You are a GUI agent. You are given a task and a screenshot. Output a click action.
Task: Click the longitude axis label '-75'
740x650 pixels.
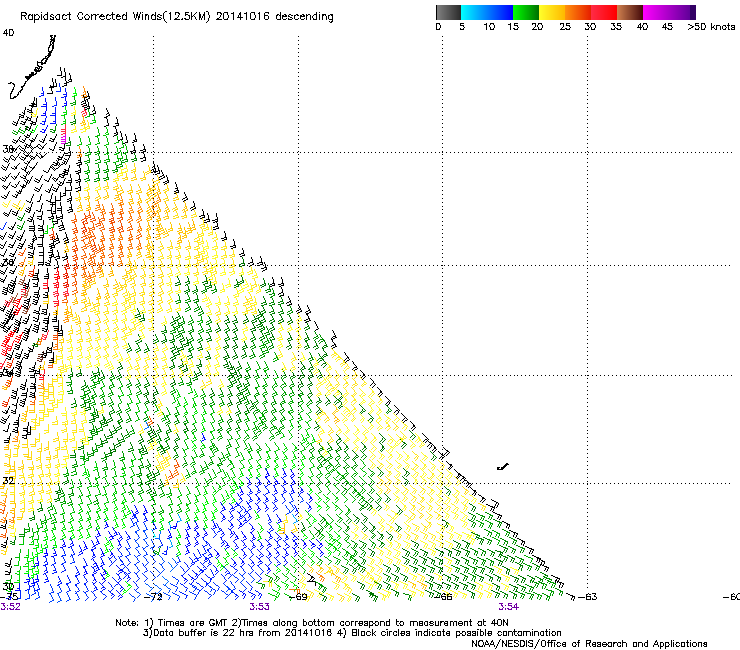coord(9,597)
